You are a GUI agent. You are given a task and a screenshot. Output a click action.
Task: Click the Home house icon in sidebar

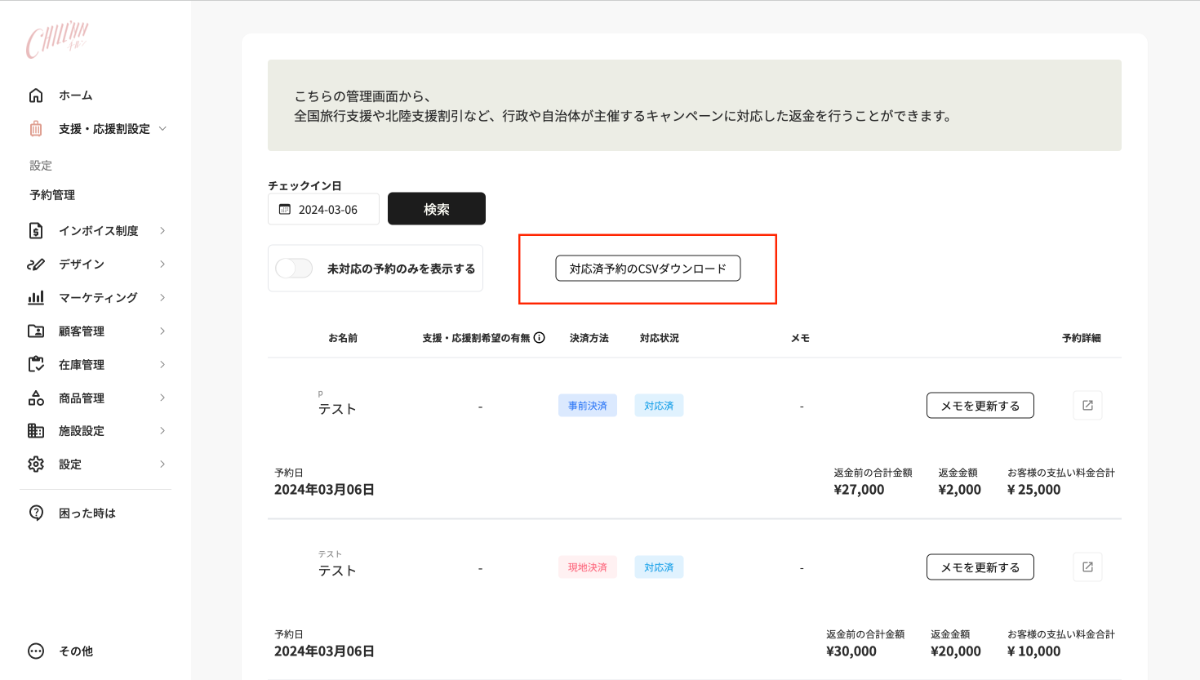[x=36, y=95]
